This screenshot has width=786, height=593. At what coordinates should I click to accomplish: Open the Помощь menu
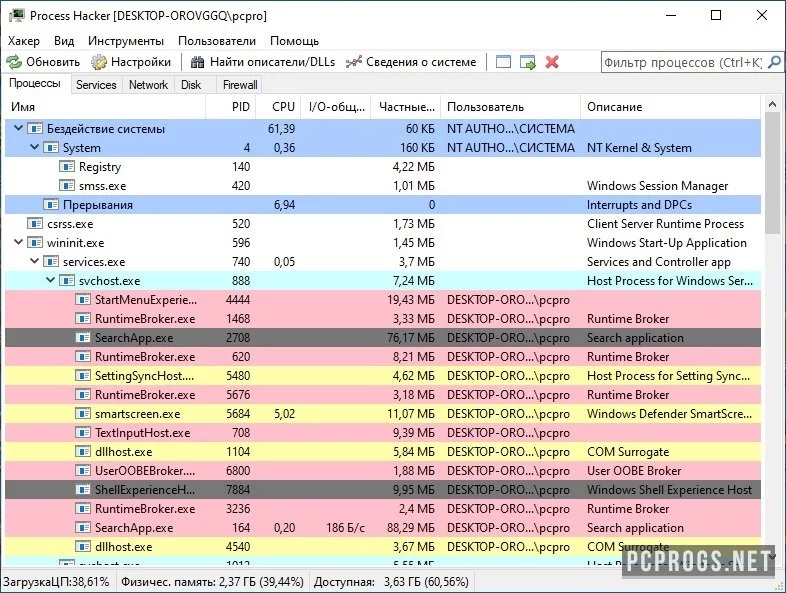[x=294, y=41]
